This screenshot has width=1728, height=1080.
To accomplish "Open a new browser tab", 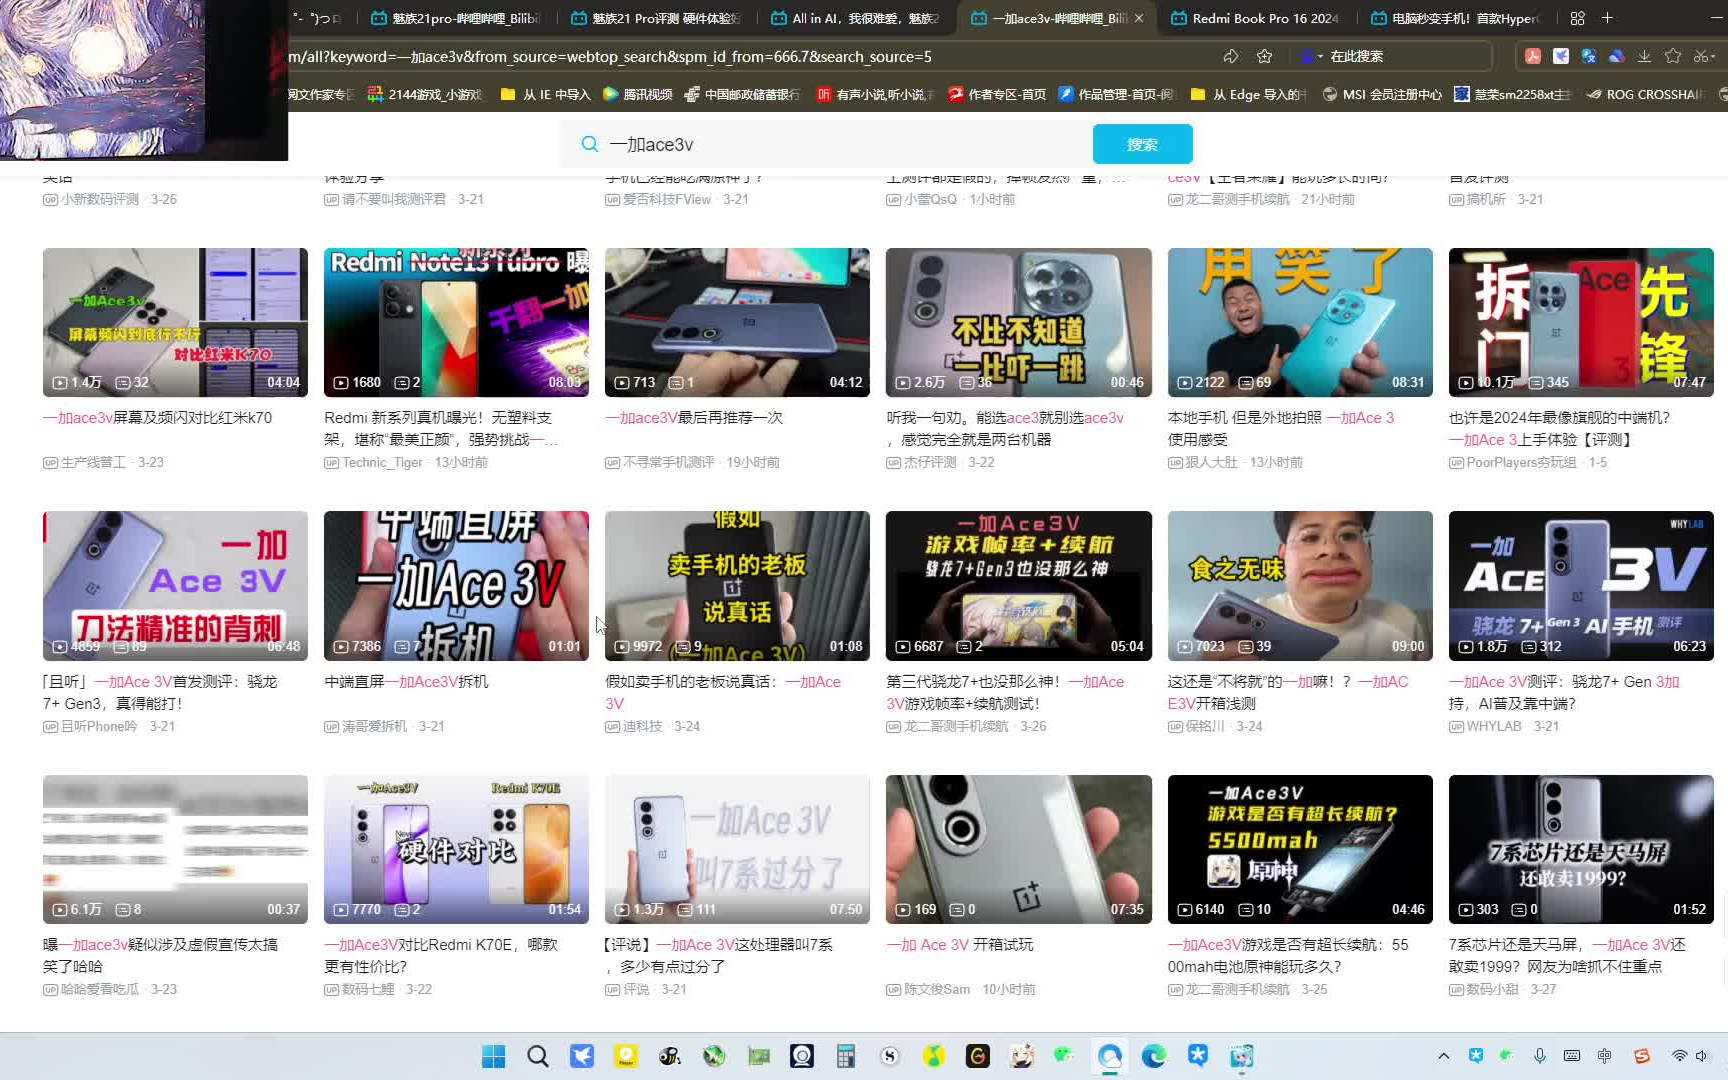I will pos(1607,18).
